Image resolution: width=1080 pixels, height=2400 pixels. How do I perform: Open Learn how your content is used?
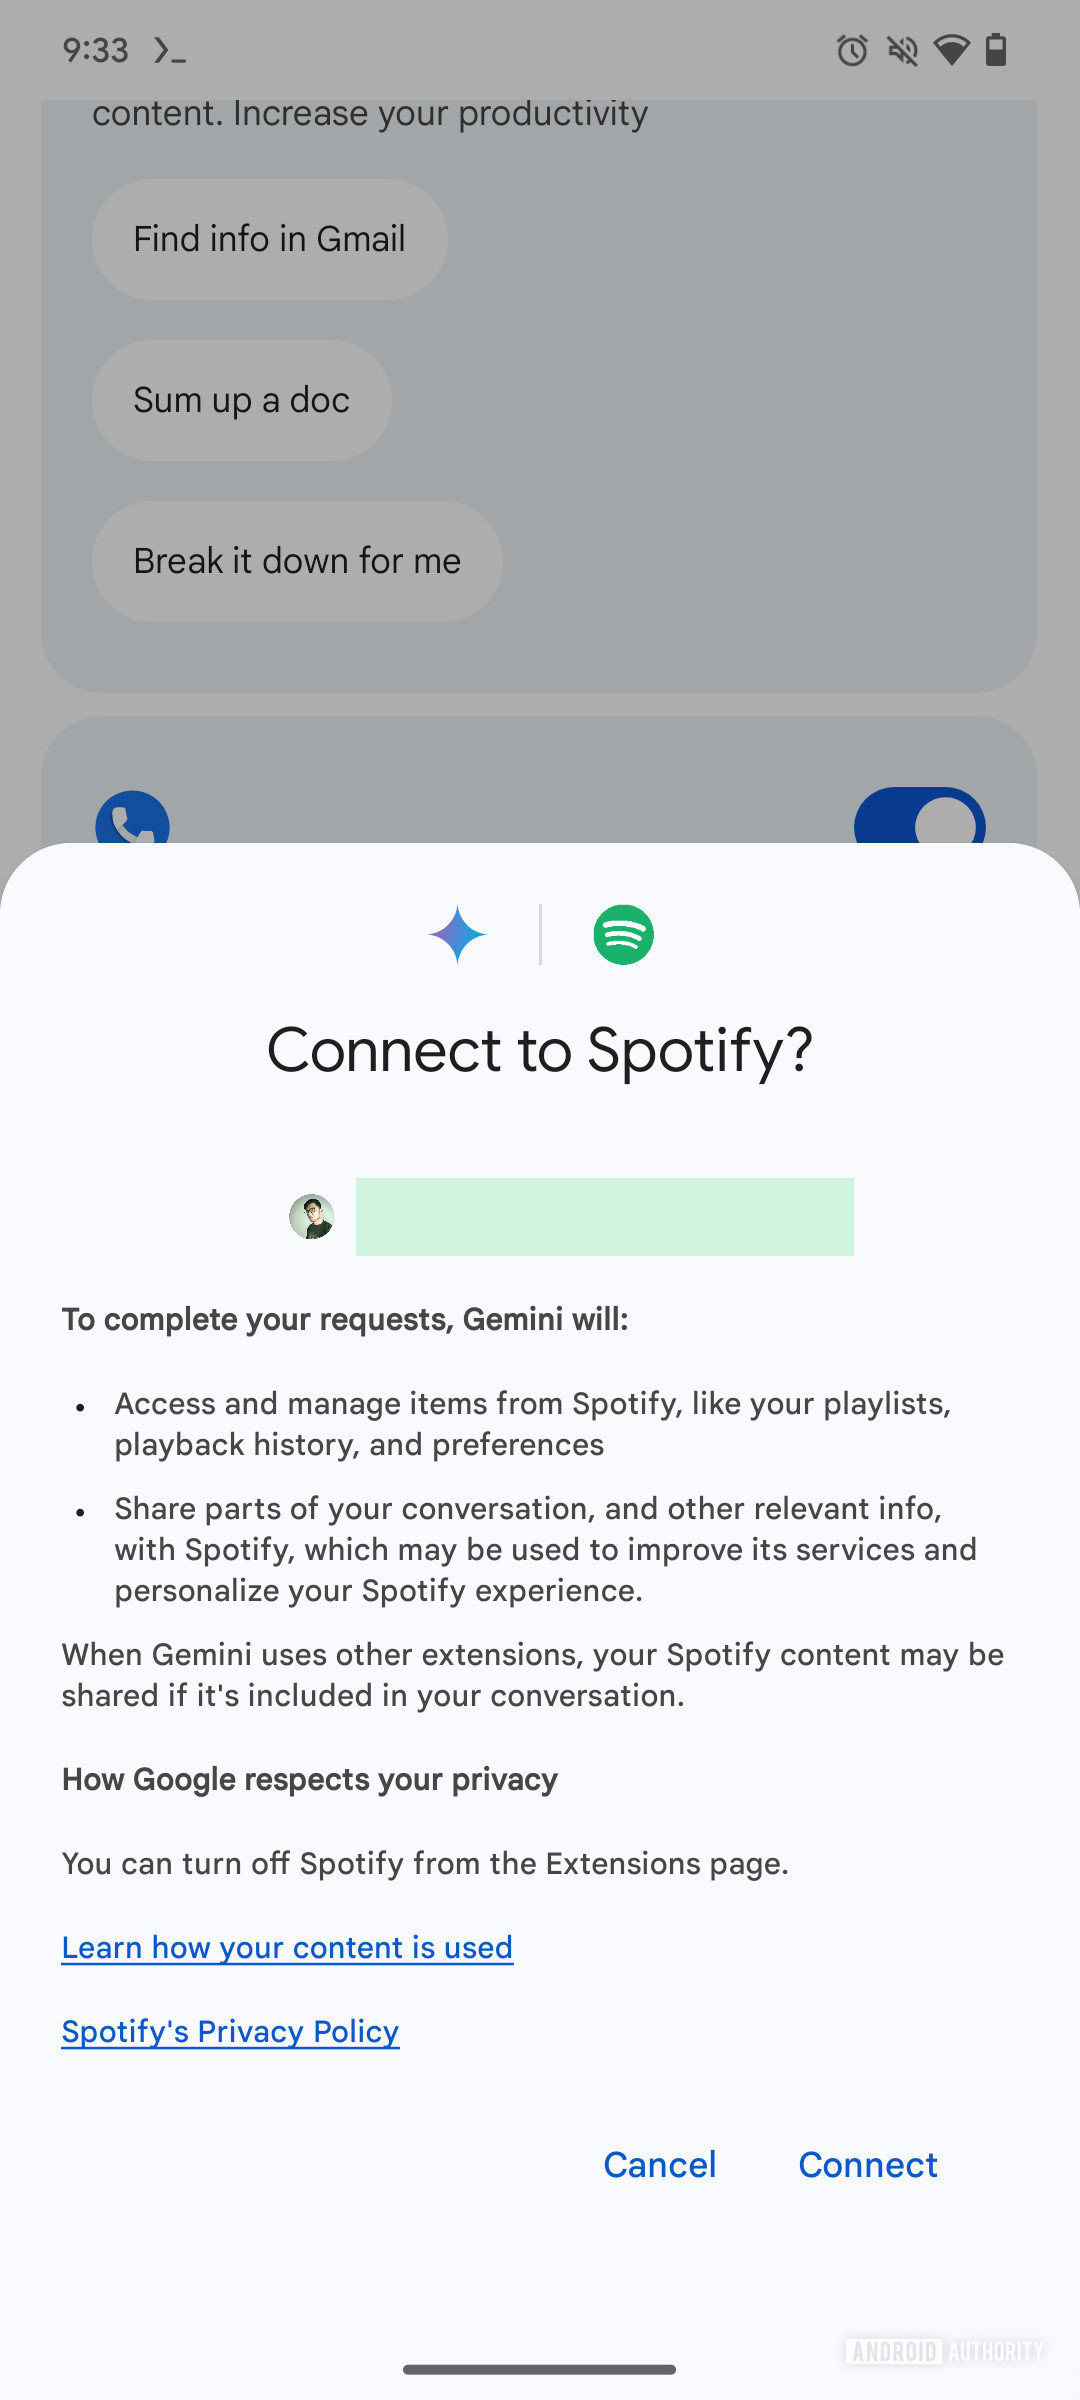[287, 1947]
